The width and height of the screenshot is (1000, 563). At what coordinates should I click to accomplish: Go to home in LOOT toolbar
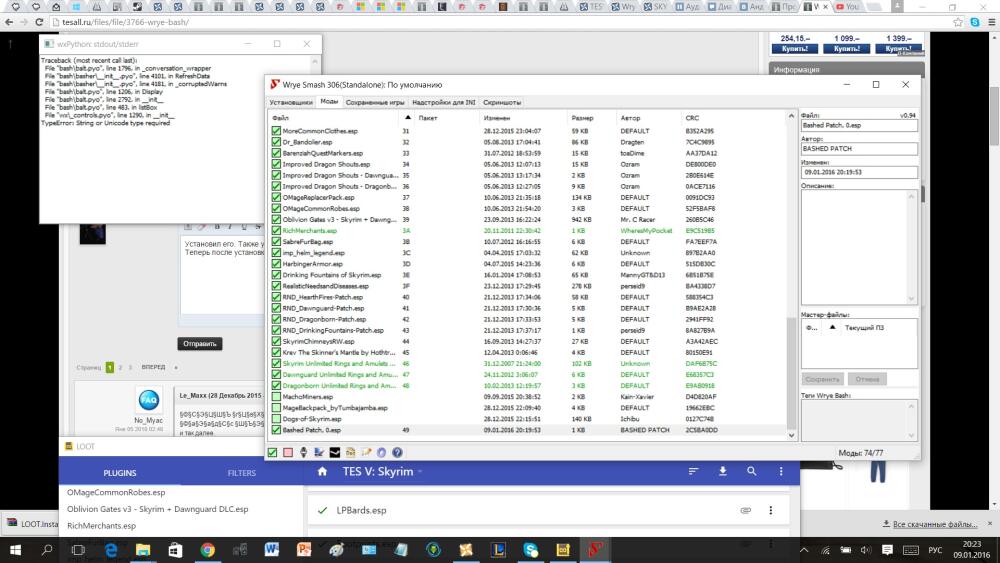pyautogui.click(x=322, y=471)
